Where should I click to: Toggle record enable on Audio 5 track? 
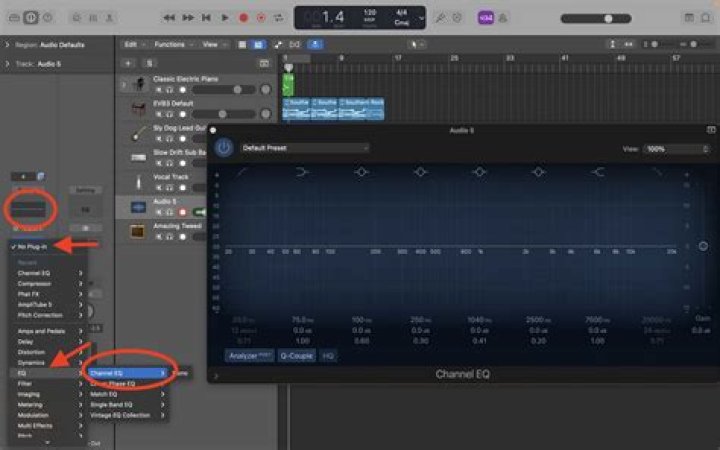[x=182, y=212]
